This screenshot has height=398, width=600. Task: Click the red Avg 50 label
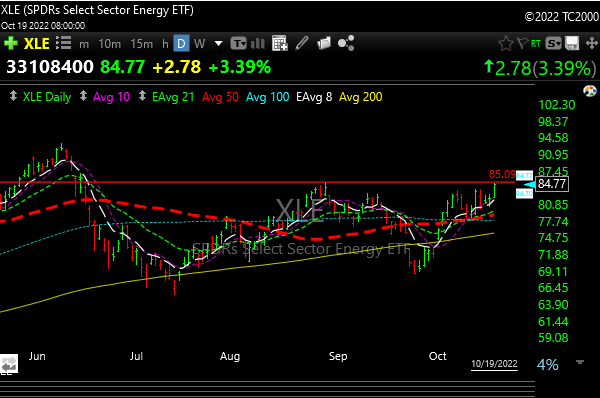pos(220,97)
